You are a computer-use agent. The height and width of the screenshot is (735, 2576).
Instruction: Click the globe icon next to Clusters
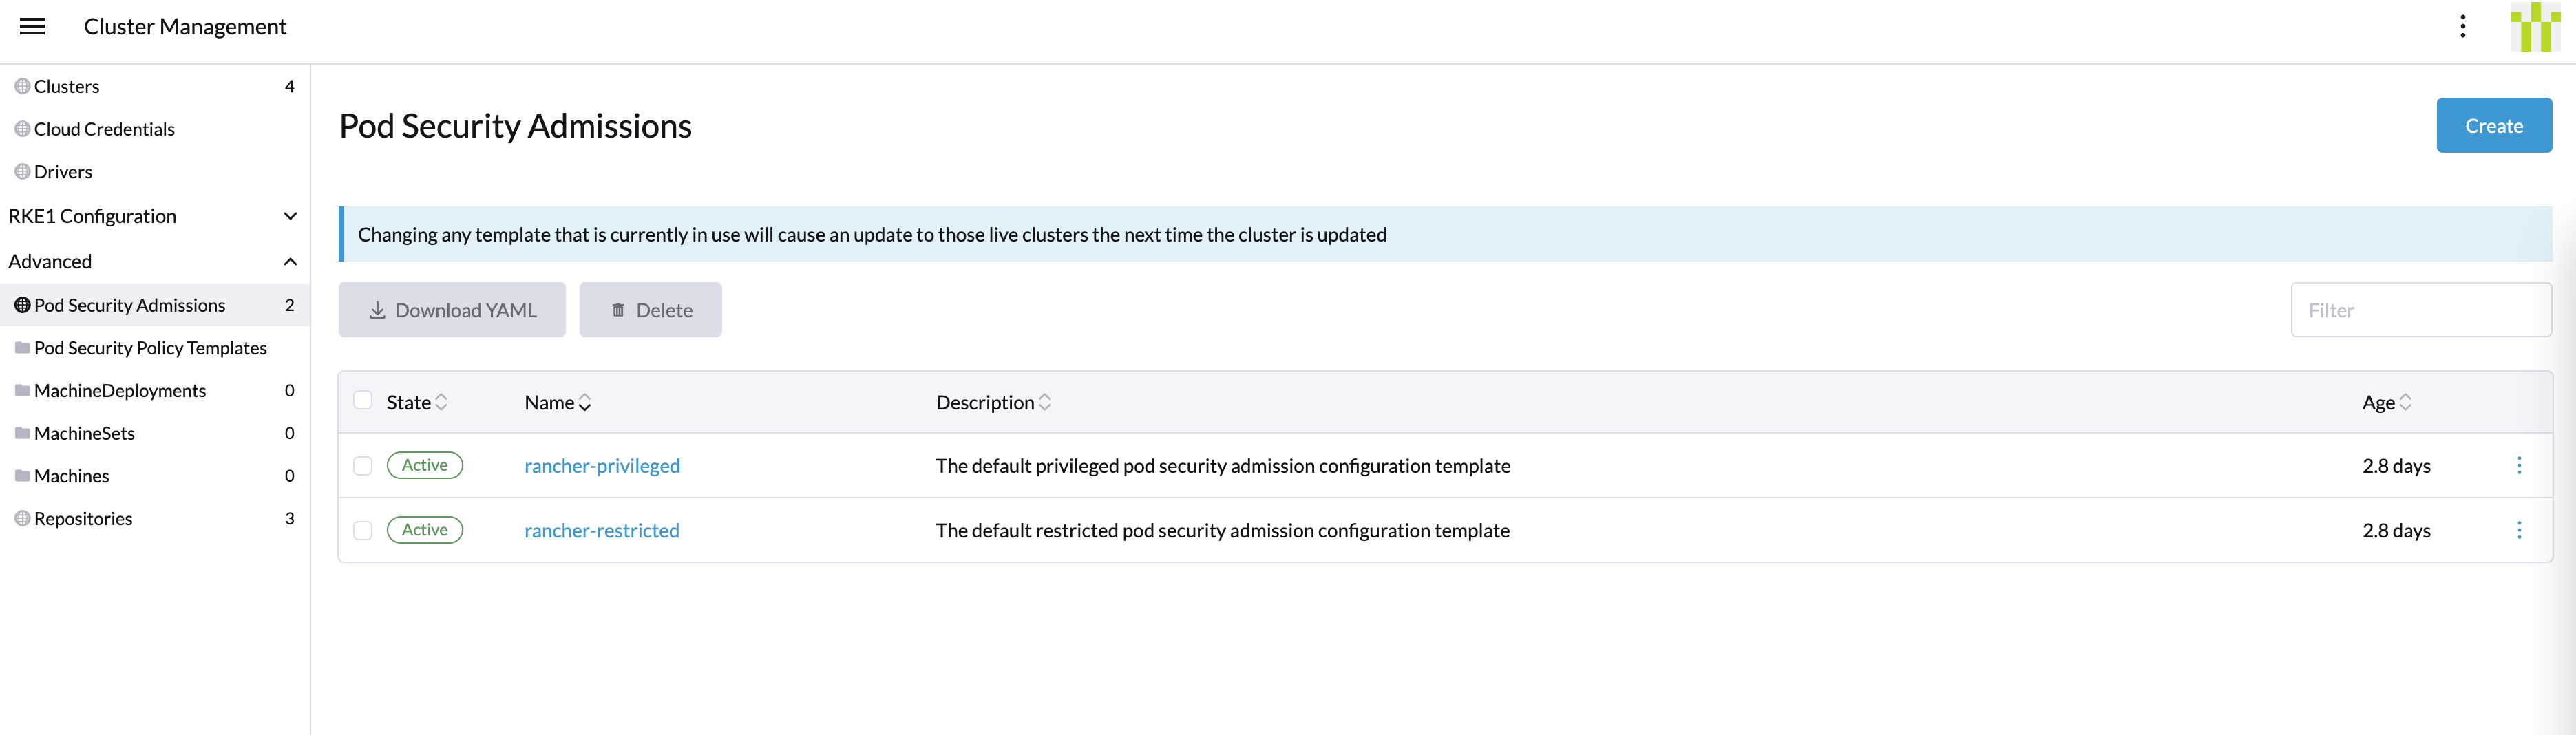[x=20, y=86]
